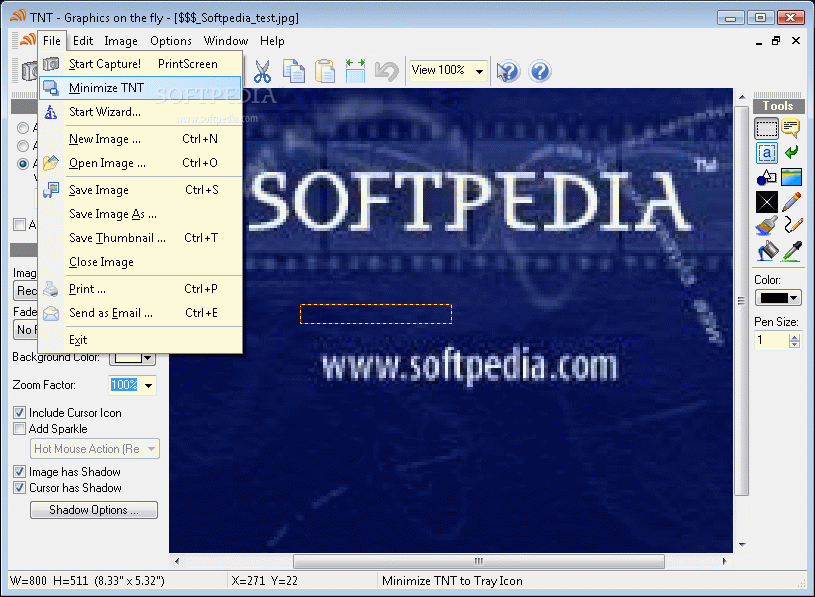The height and width of the screenshot is (597, 815).
Task: Uncheck Cursor has Shadow
Action: click(x=19, y=488)
